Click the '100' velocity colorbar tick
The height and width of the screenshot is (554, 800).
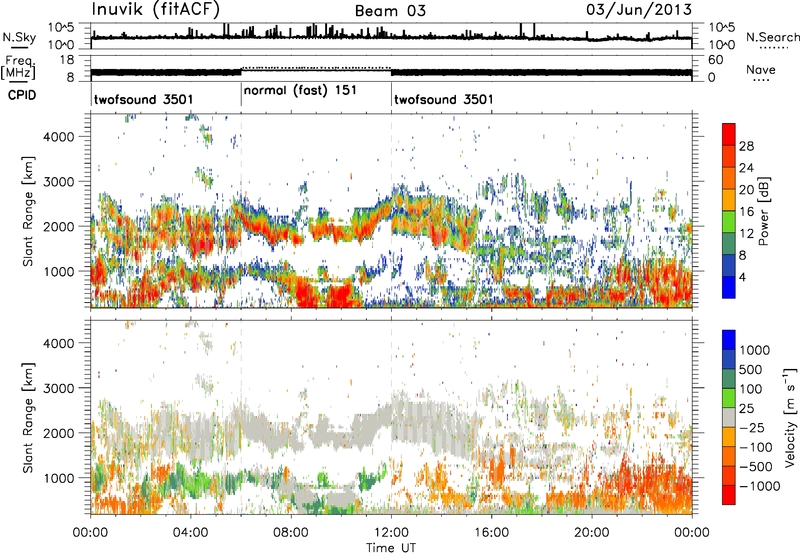point(751,389)
